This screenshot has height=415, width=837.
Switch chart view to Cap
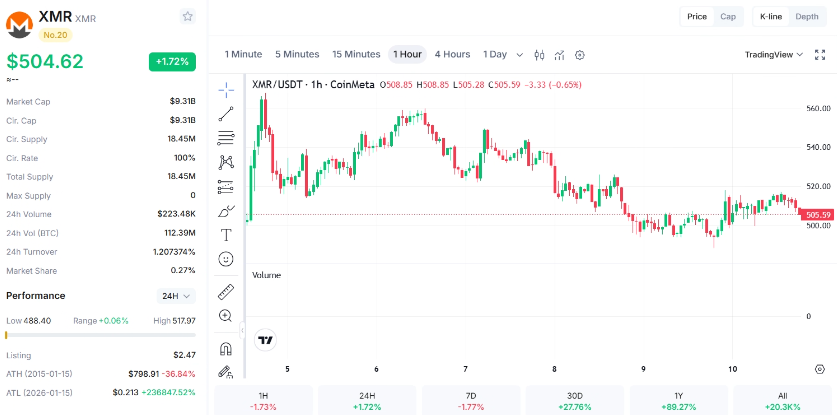click(728, 17)
